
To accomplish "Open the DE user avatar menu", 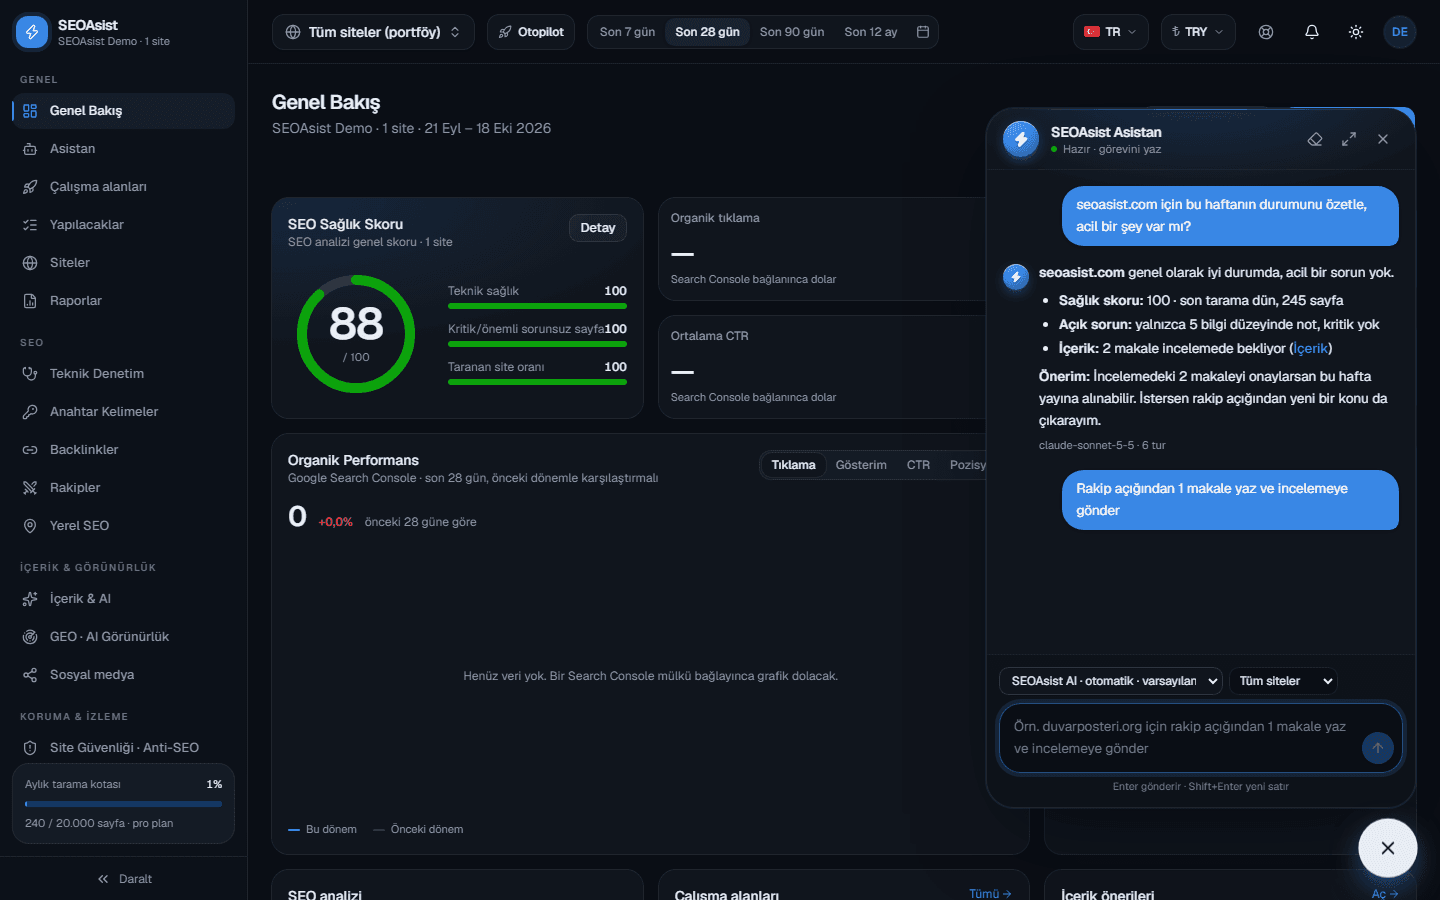I will (x=1400, y=32).
